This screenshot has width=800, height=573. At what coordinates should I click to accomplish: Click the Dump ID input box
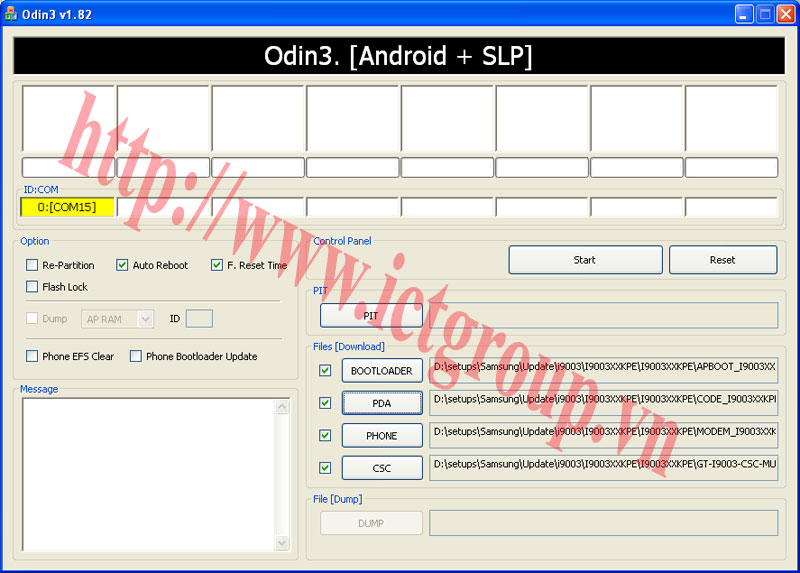[x=199, y=319]
